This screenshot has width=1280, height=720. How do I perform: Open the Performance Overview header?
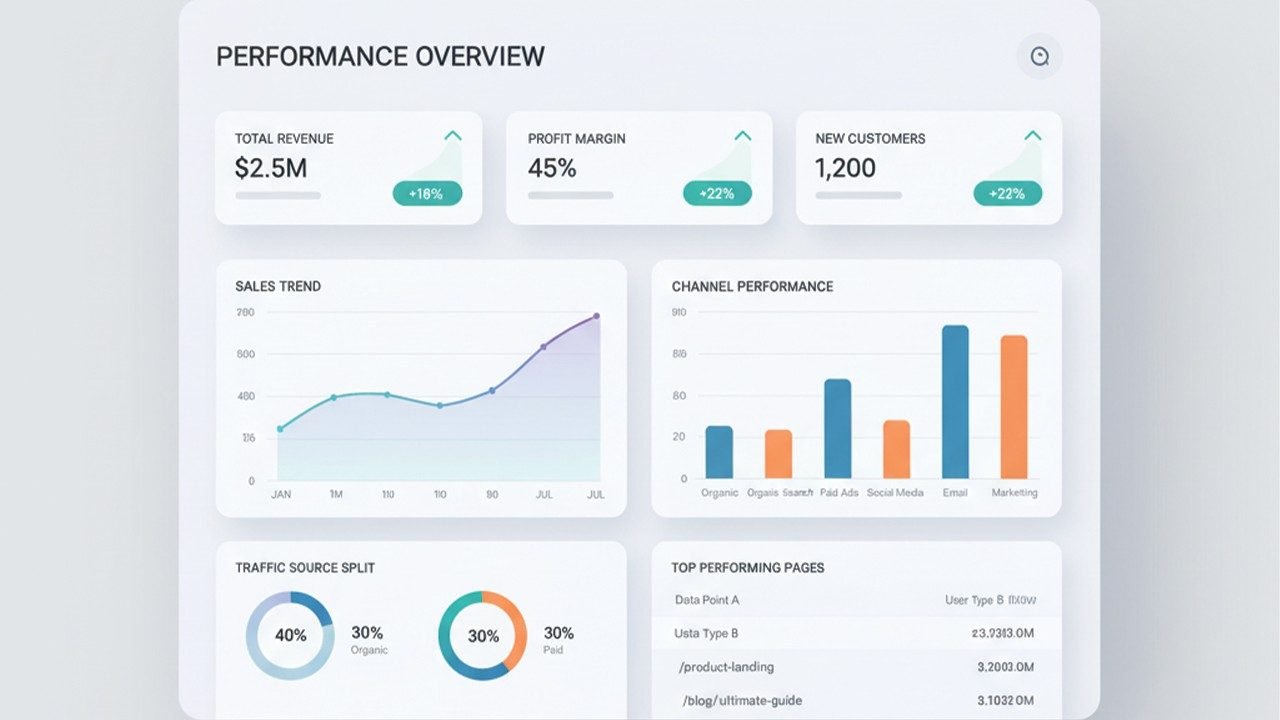click(x=380, y=56)
